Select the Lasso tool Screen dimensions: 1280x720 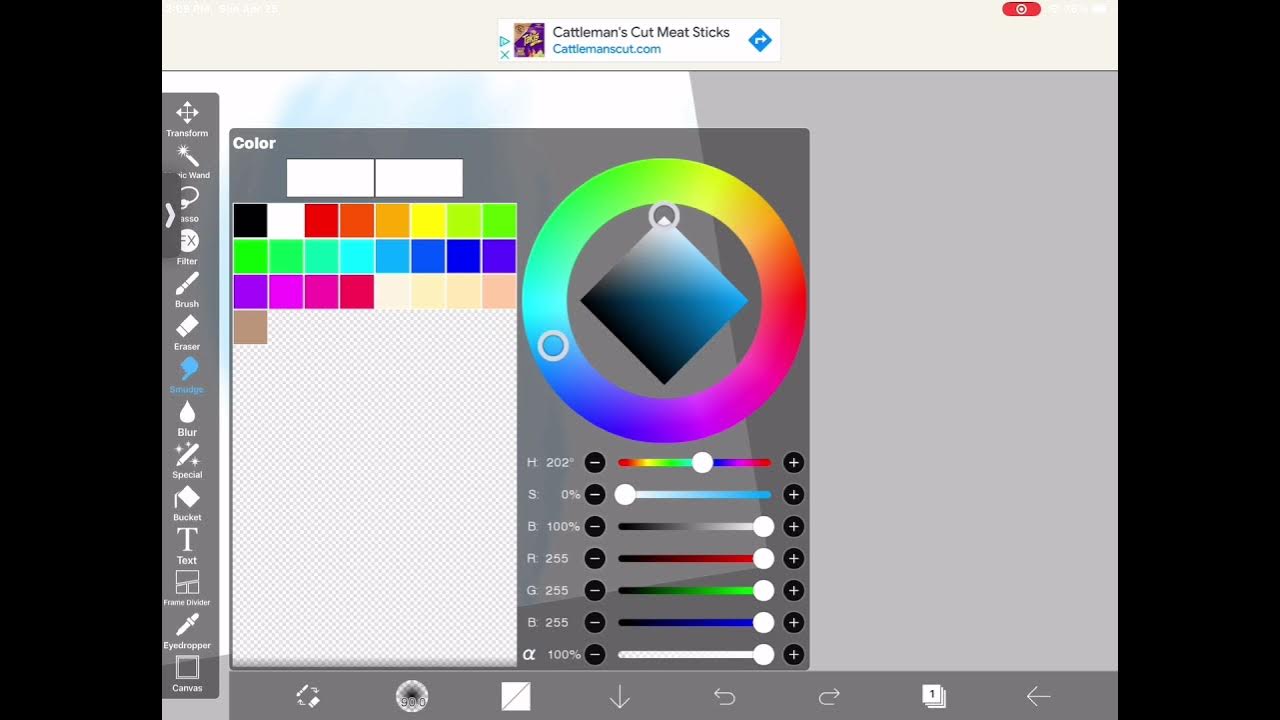188,203
